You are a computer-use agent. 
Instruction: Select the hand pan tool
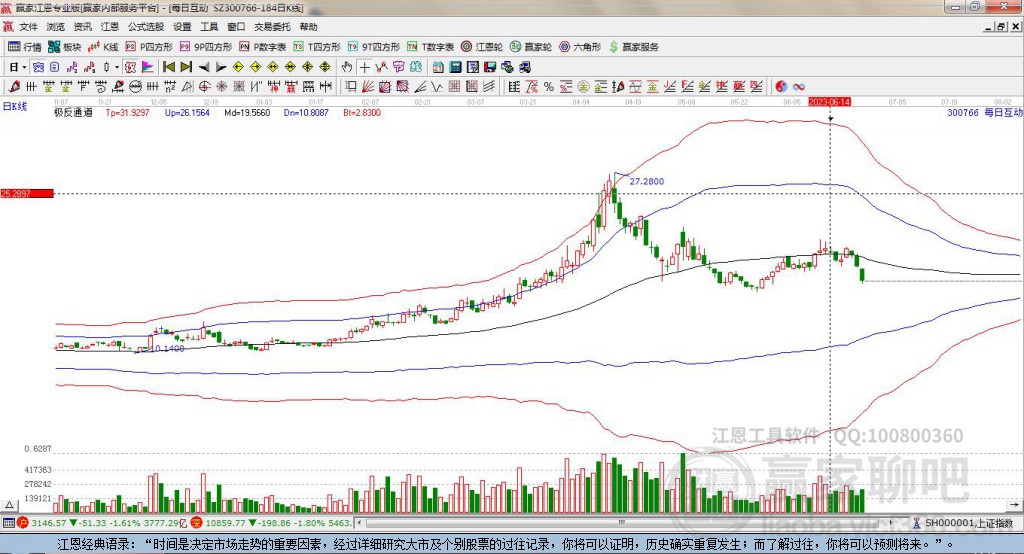pyautogui.click(x=347, y=67)
